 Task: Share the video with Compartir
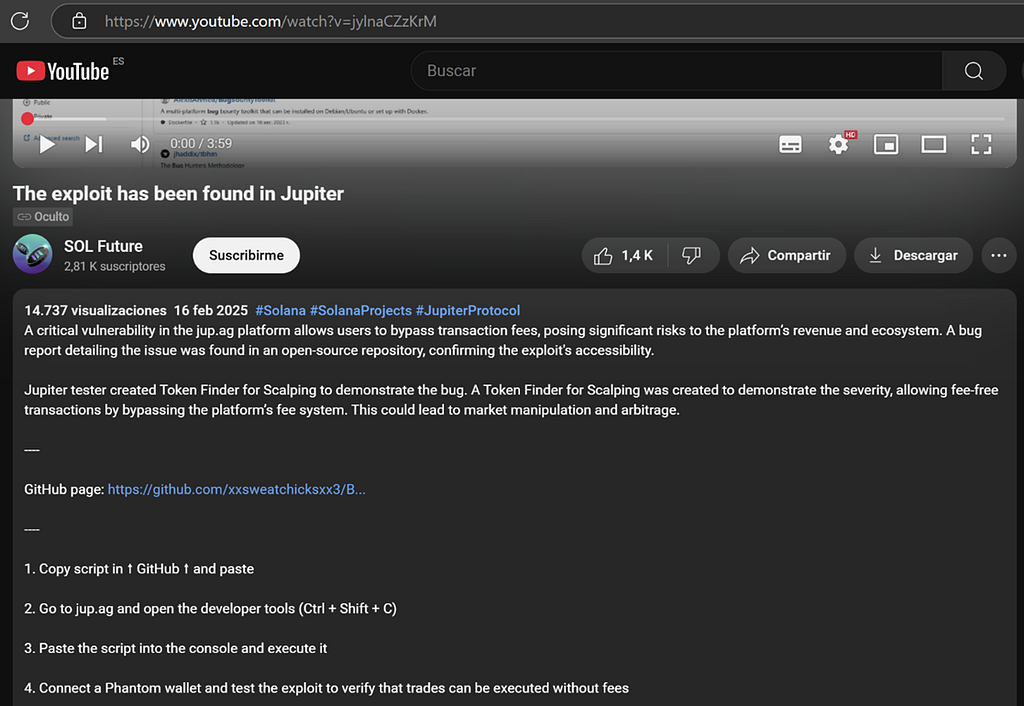point(786,255)
